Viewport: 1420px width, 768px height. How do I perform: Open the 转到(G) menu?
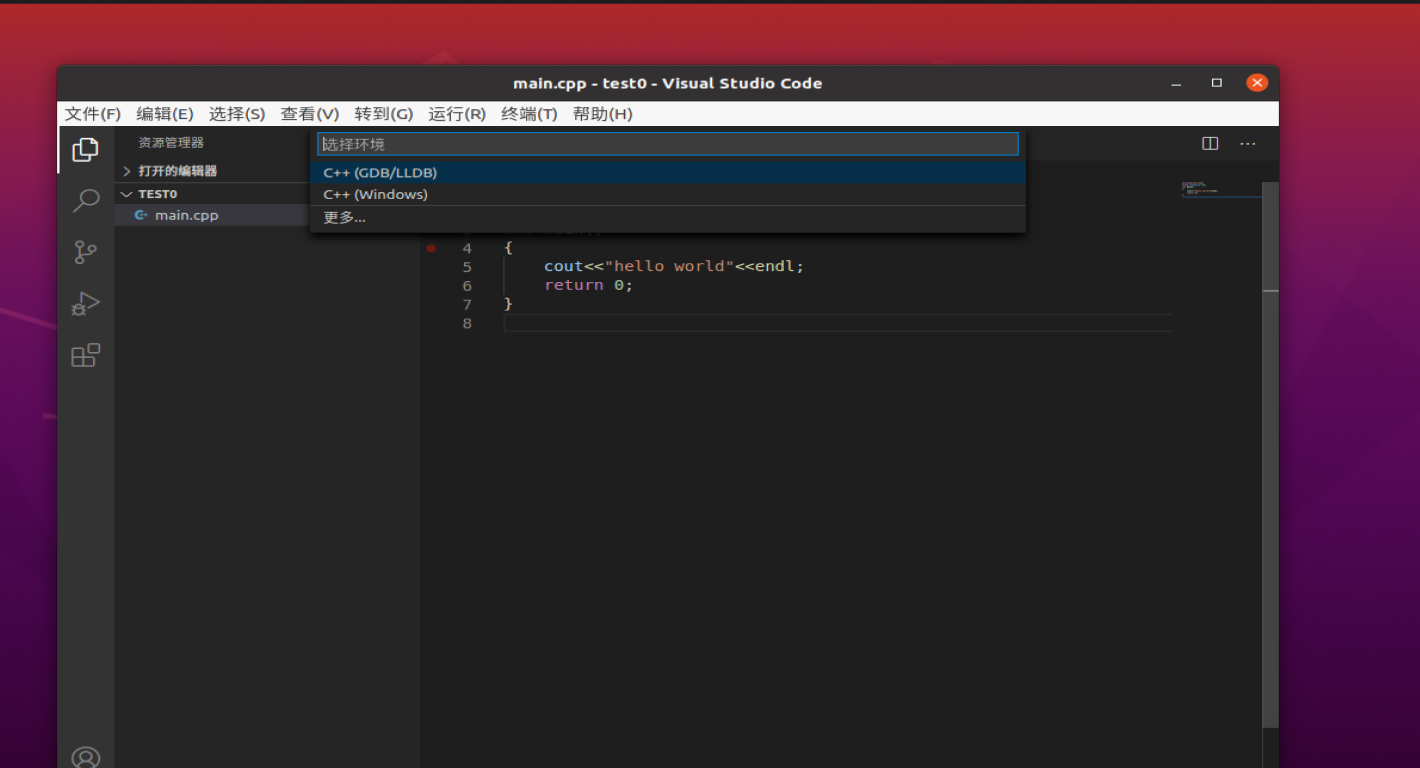384,114
